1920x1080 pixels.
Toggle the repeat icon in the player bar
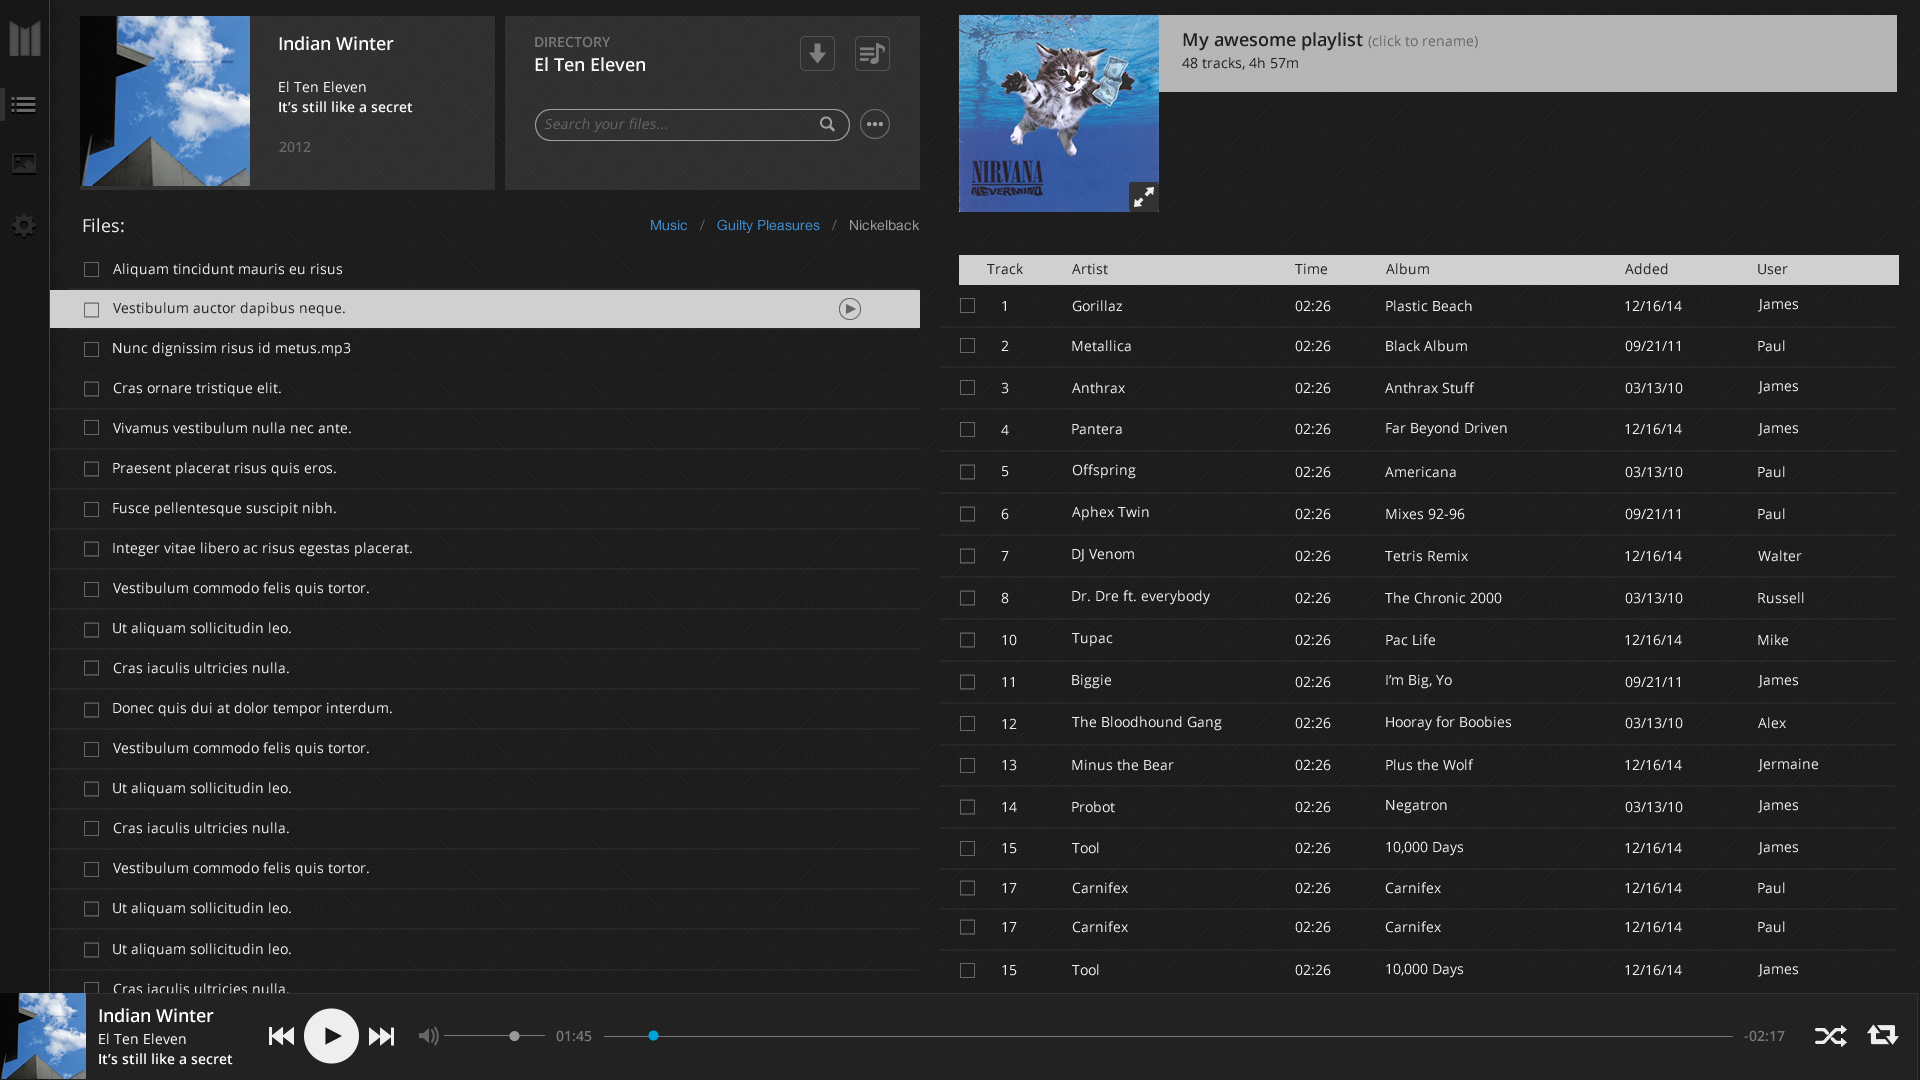(x=1882, y=1035)
